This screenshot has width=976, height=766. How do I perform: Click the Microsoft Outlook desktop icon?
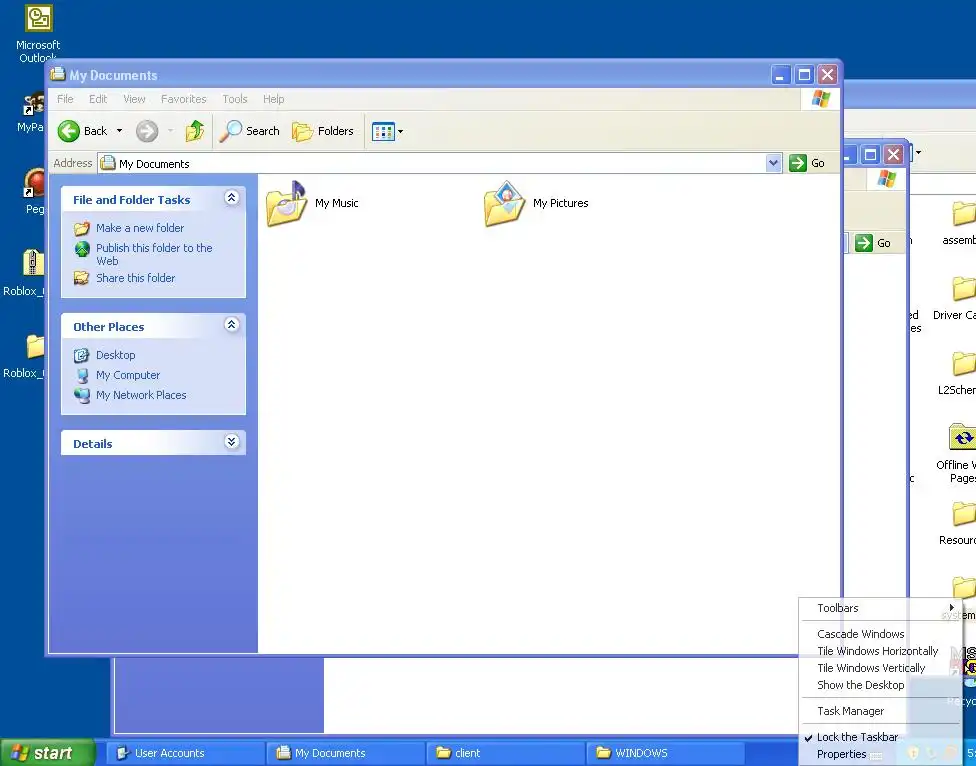pos(39,17)
